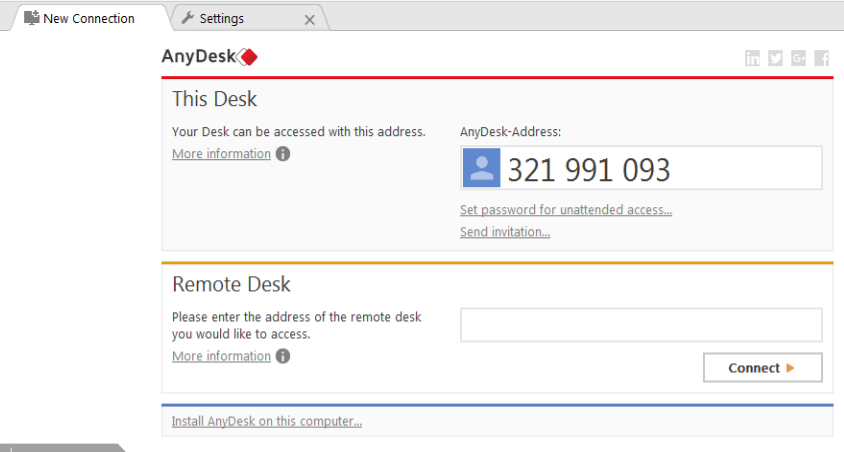Open the Twitter social icon
Viewport: 844px width, 452px height.
coord(775,58)
